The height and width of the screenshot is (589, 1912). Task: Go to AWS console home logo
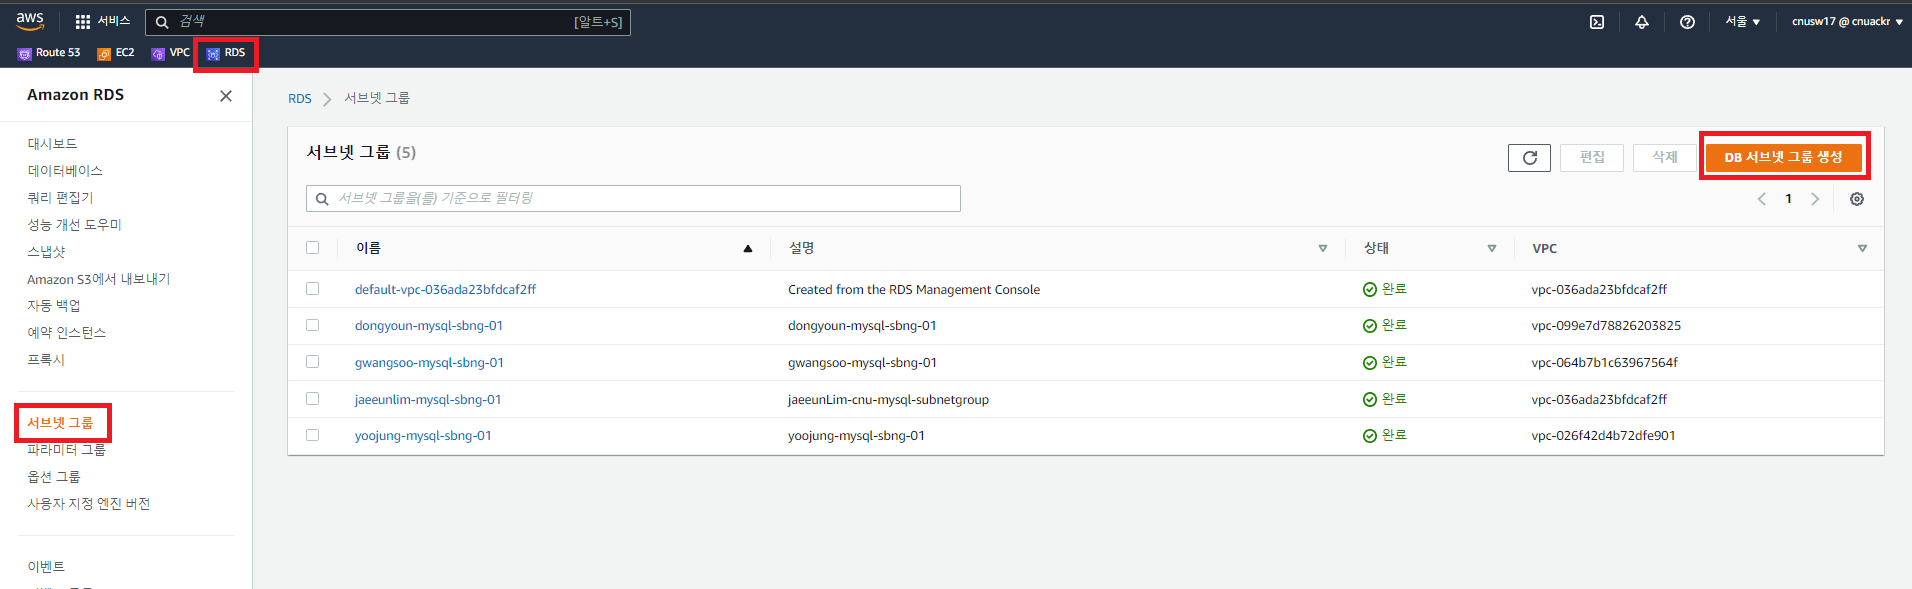point(30,21)
